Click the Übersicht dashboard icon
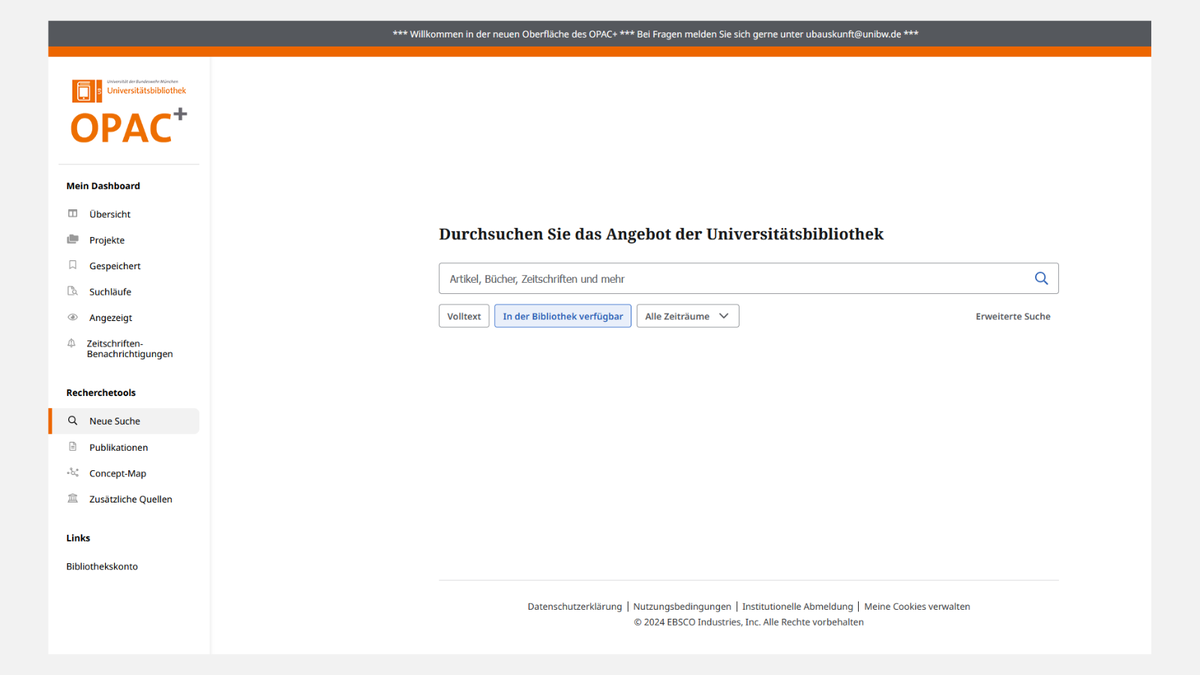This screenshot has width=1200, height=675. 72,214
